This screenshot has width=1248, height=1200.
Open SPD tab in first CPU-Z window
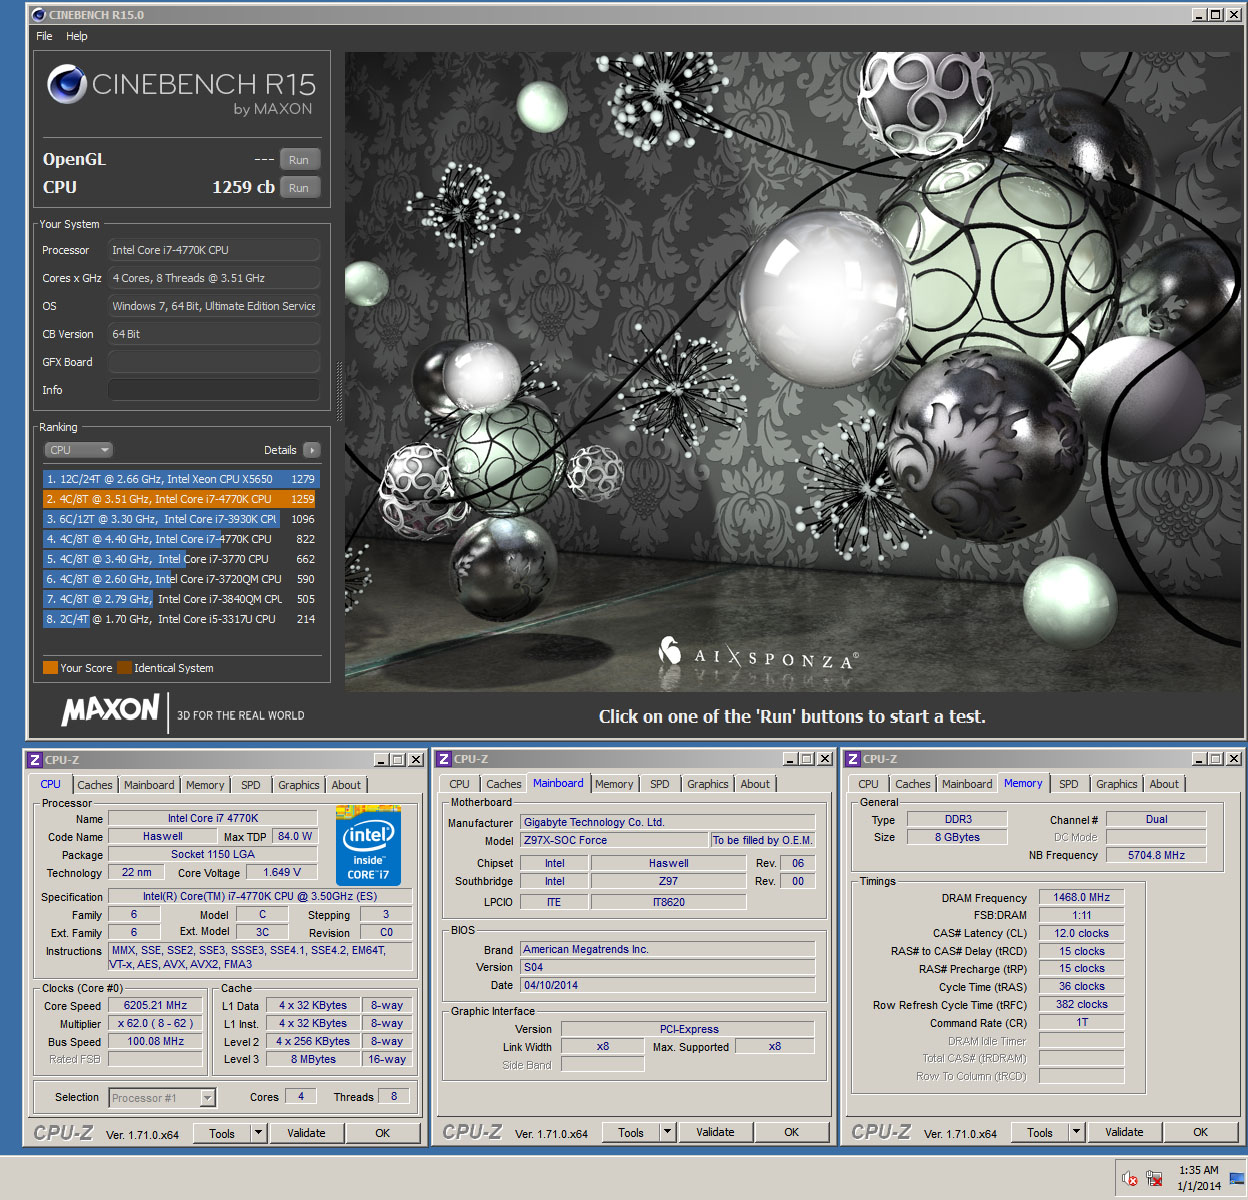pyautogui.click(x=251, y=785)
